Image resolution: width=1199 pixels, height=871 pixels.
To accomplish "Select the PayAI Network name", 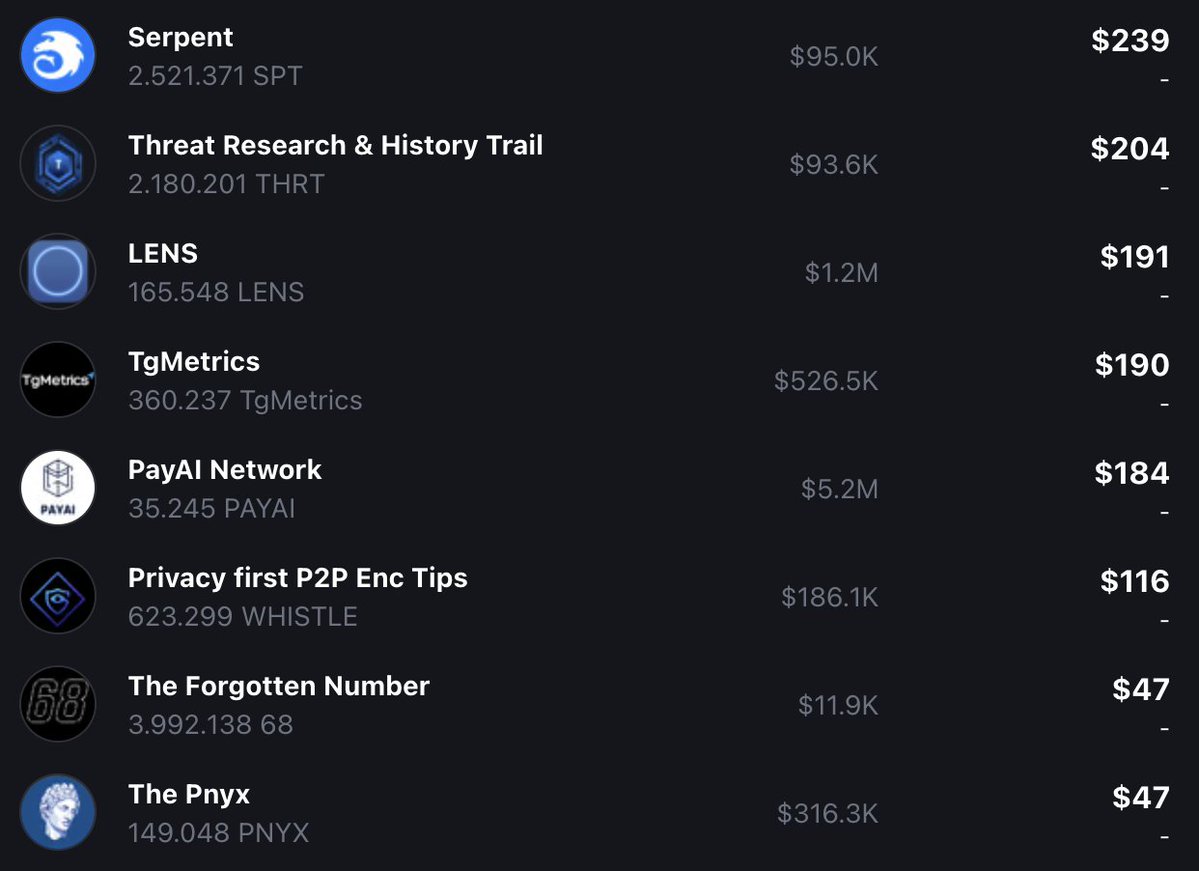I will point(225,470).
